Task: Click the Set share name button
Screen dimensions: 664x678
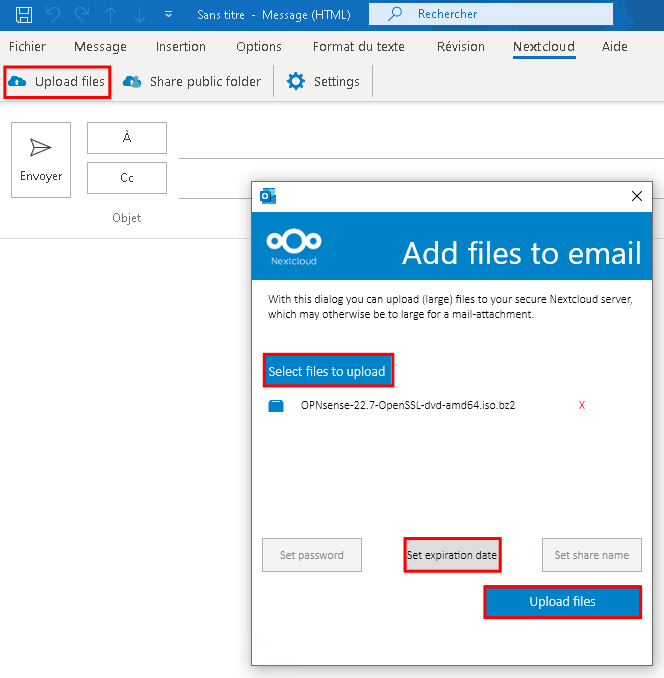Action: [x=592, y=555]
